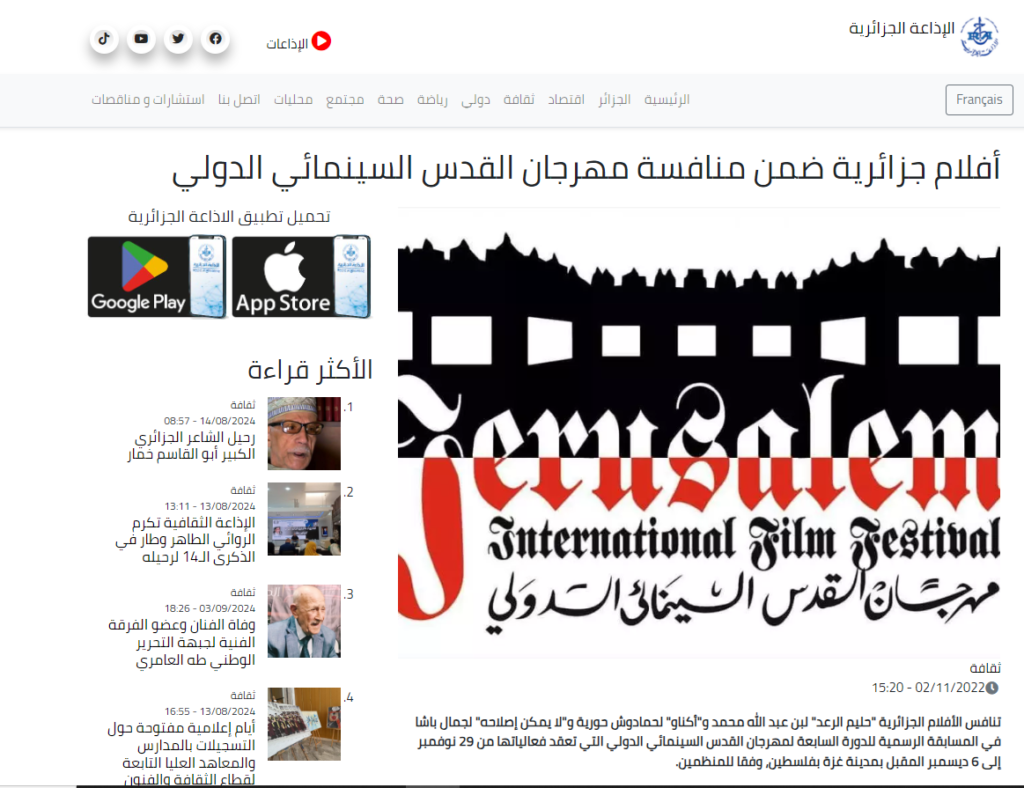Image resolution: width=1024 pixels, height=788 pixels.
Task: Click ثقافة tag above 13:11 - 13/08/2024
Action: point(243,490)
